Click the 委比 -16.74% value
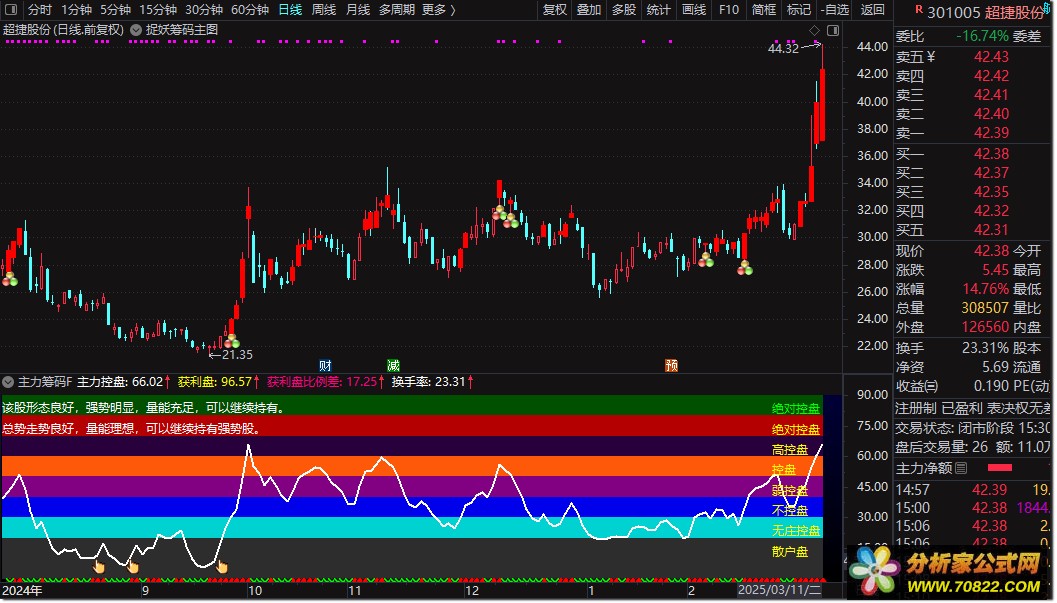 click(982, 36)
